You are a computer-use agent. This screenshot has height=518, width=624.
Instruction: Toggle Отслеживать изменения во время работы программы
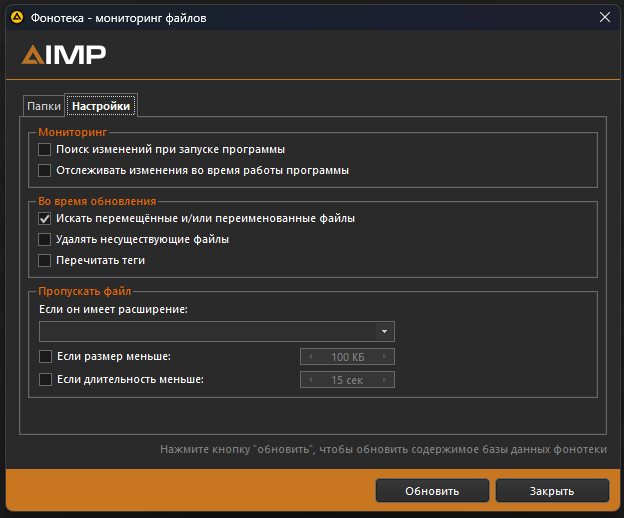point(44,170)
